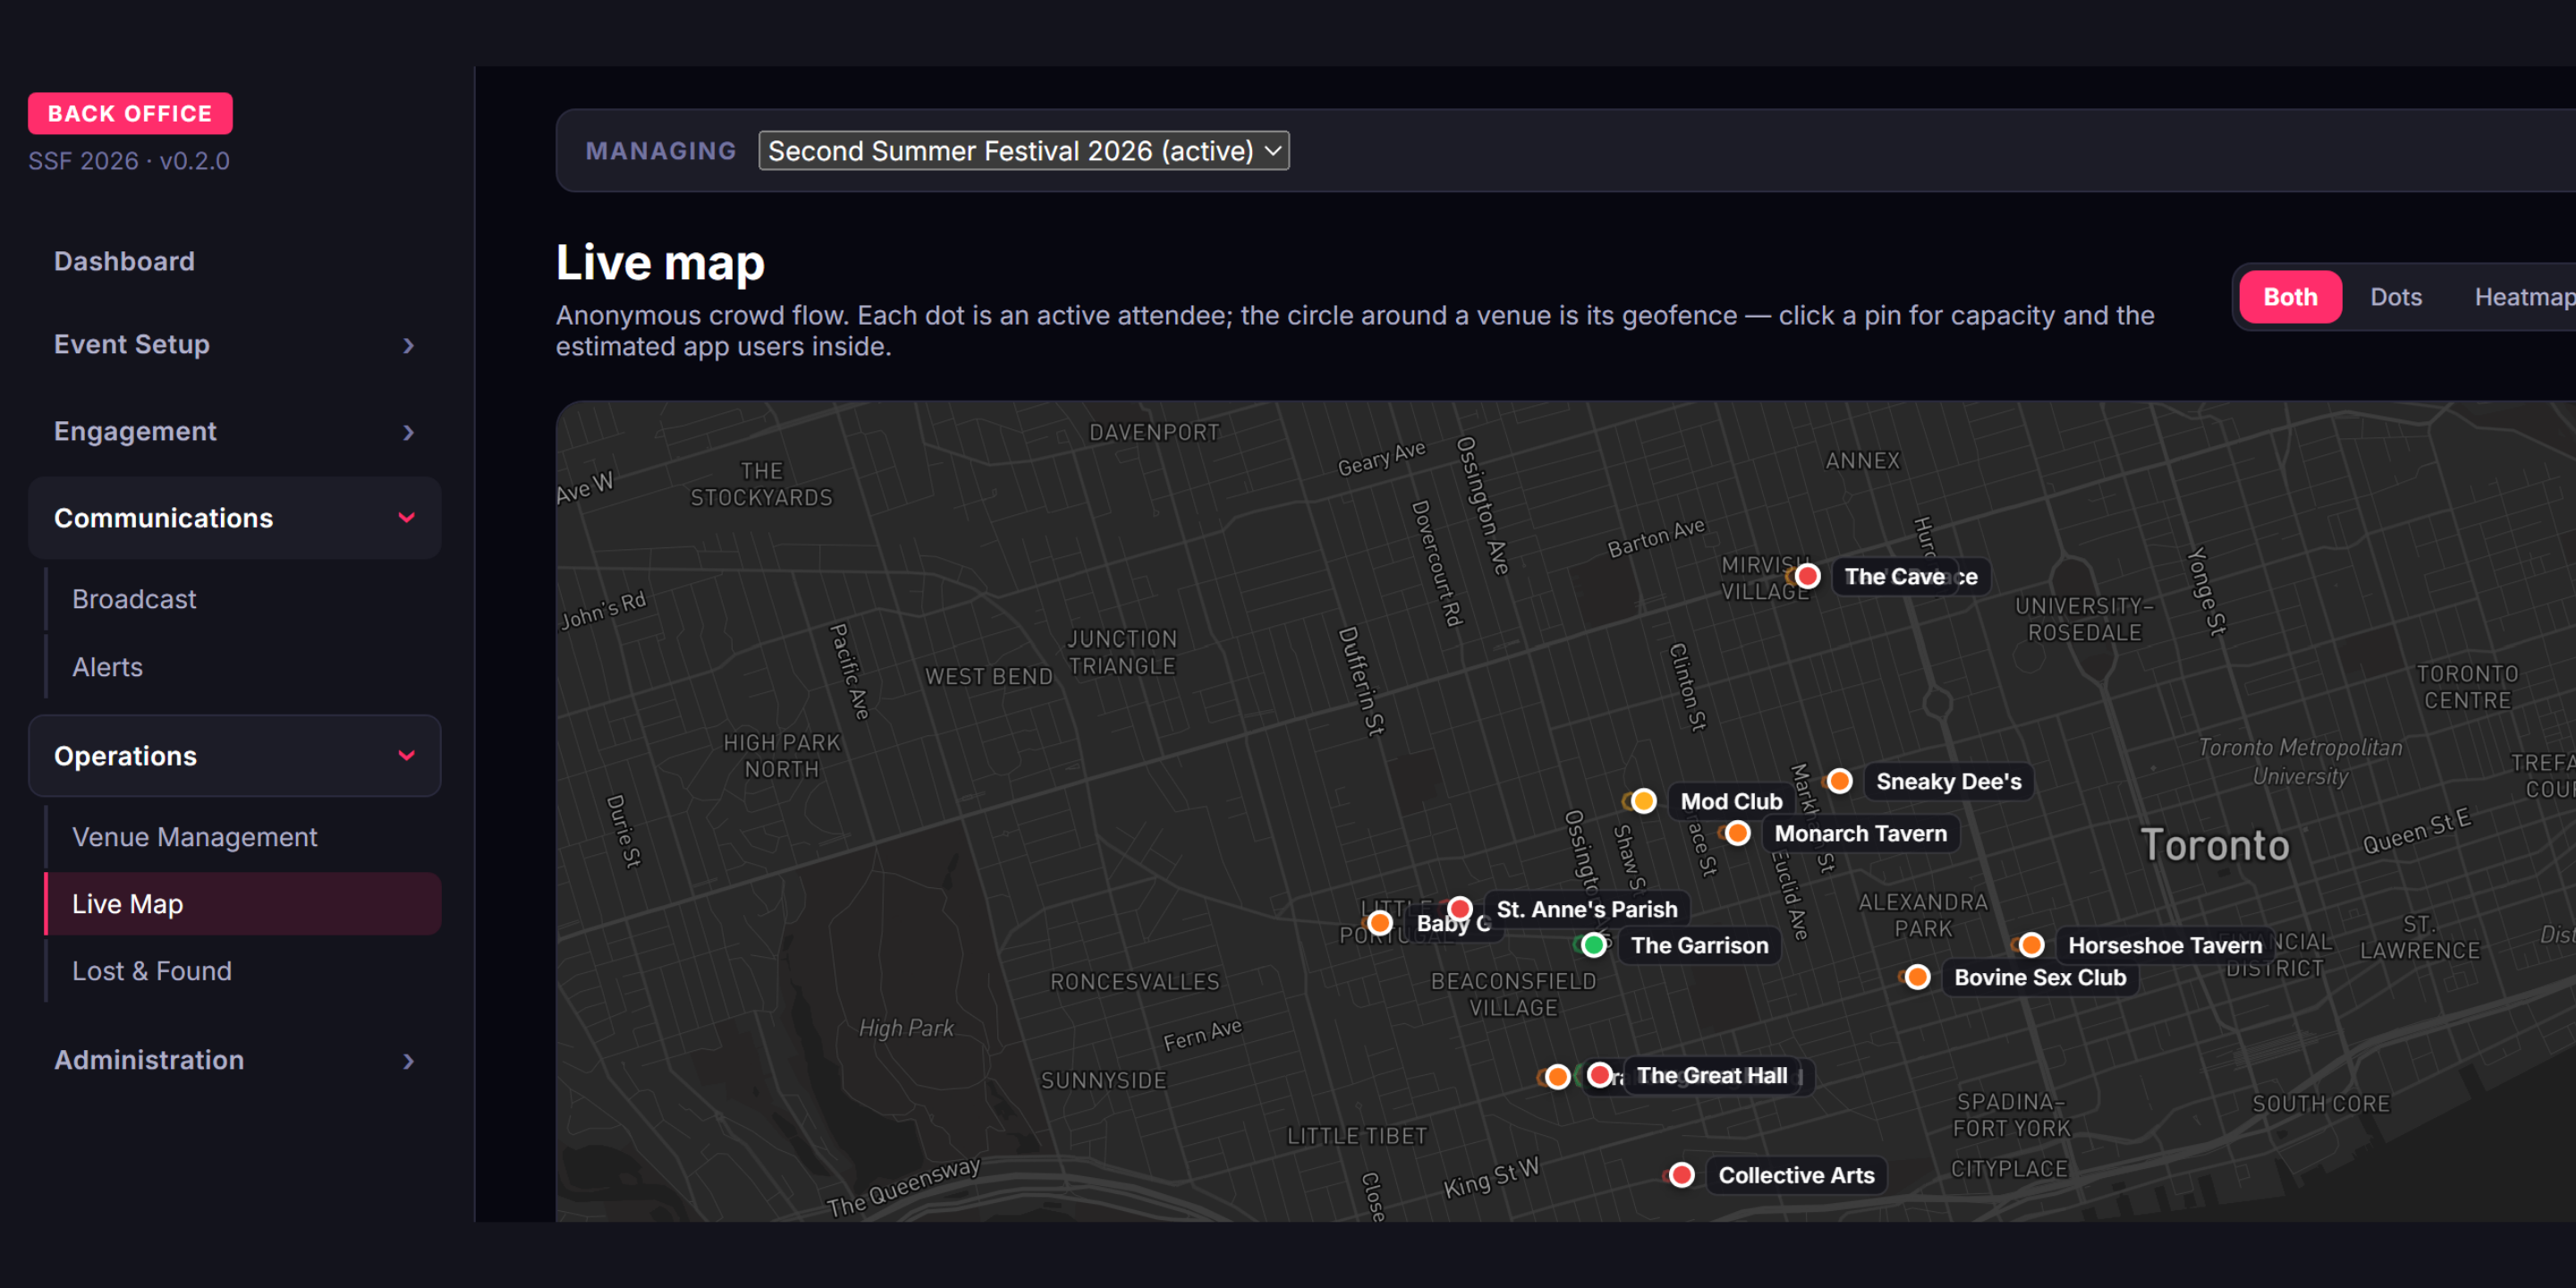Image resolution: width=2576 pixels, height=1288 pixels.
Task: Click the red pin for The Cave venue
Action: 1807,576
